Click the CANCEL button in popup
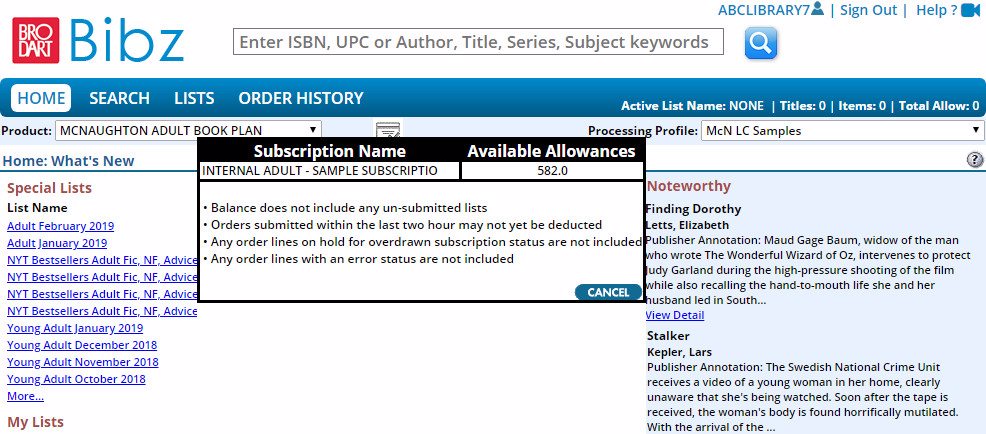The width and height of the screenshot is (986, 434). [608, 292]
